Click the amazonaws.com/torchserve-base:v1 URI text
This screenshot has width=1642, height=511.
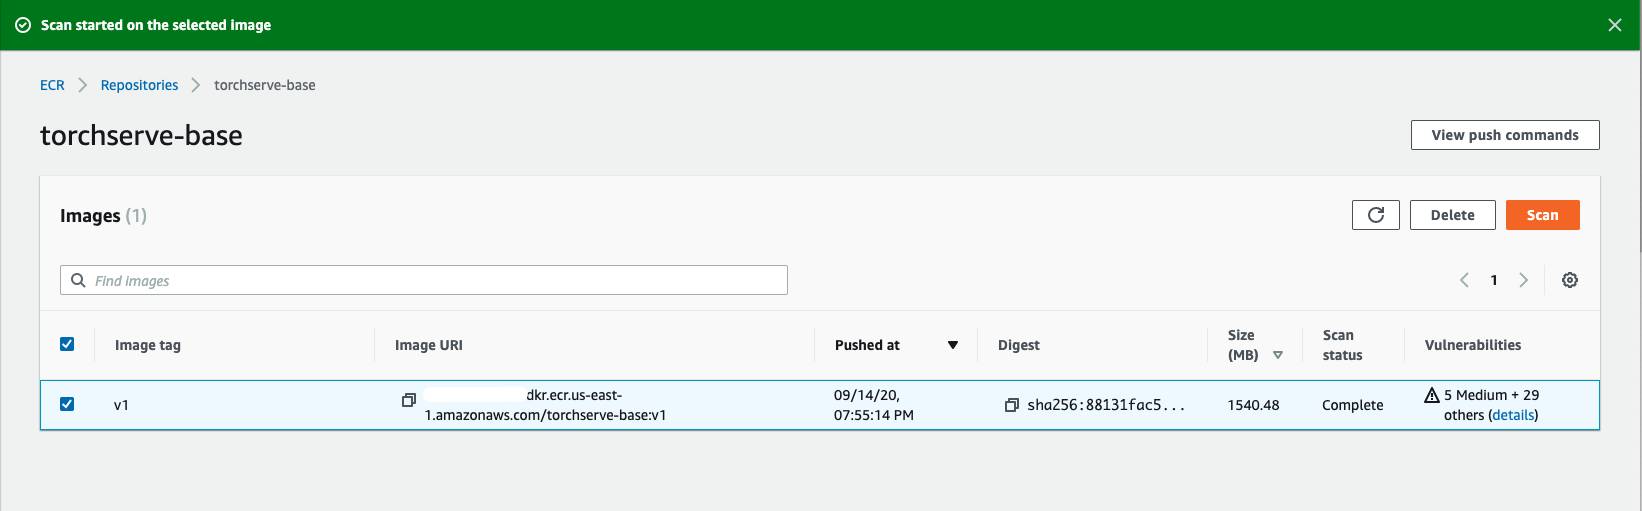click(x=546, y=415)
